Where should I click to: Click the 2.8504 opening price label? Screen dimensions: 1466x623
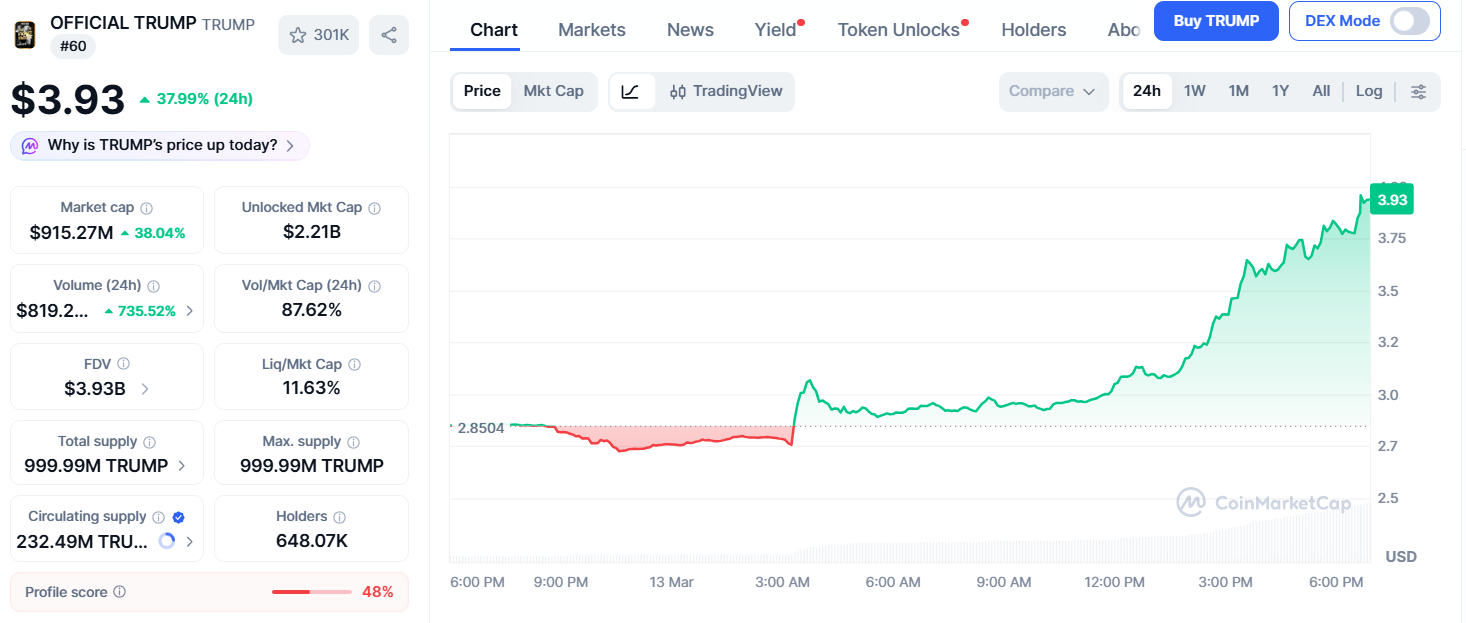tap(480, 427)
